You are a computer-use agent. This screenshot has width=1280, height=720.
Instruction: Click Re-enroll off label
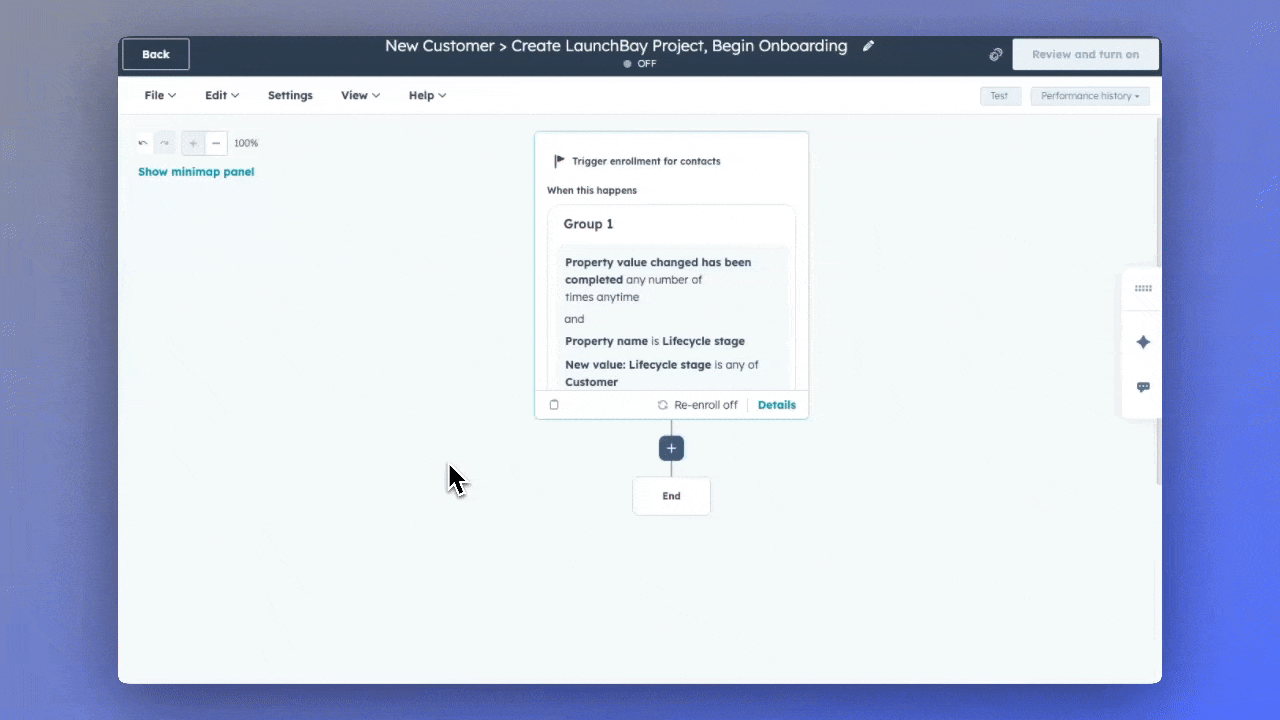tap(706, 405)
